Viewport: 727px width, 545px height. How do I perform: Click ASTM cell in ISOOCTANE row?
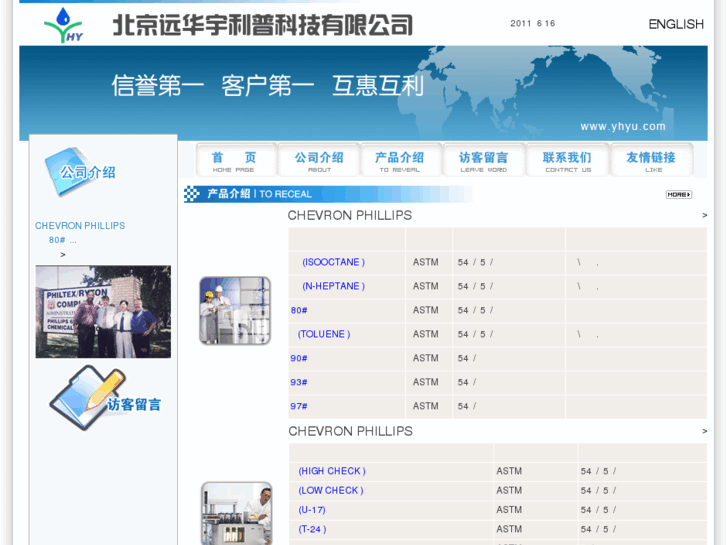[x=426, y=262]
